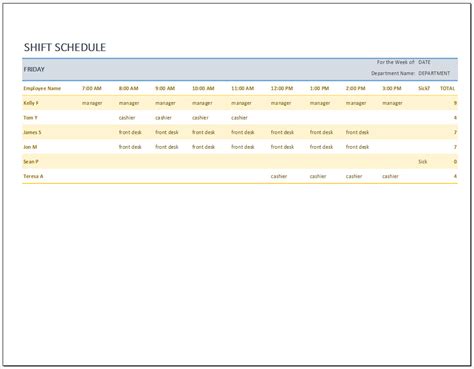Click employee name James S

[x=32, y=132]
